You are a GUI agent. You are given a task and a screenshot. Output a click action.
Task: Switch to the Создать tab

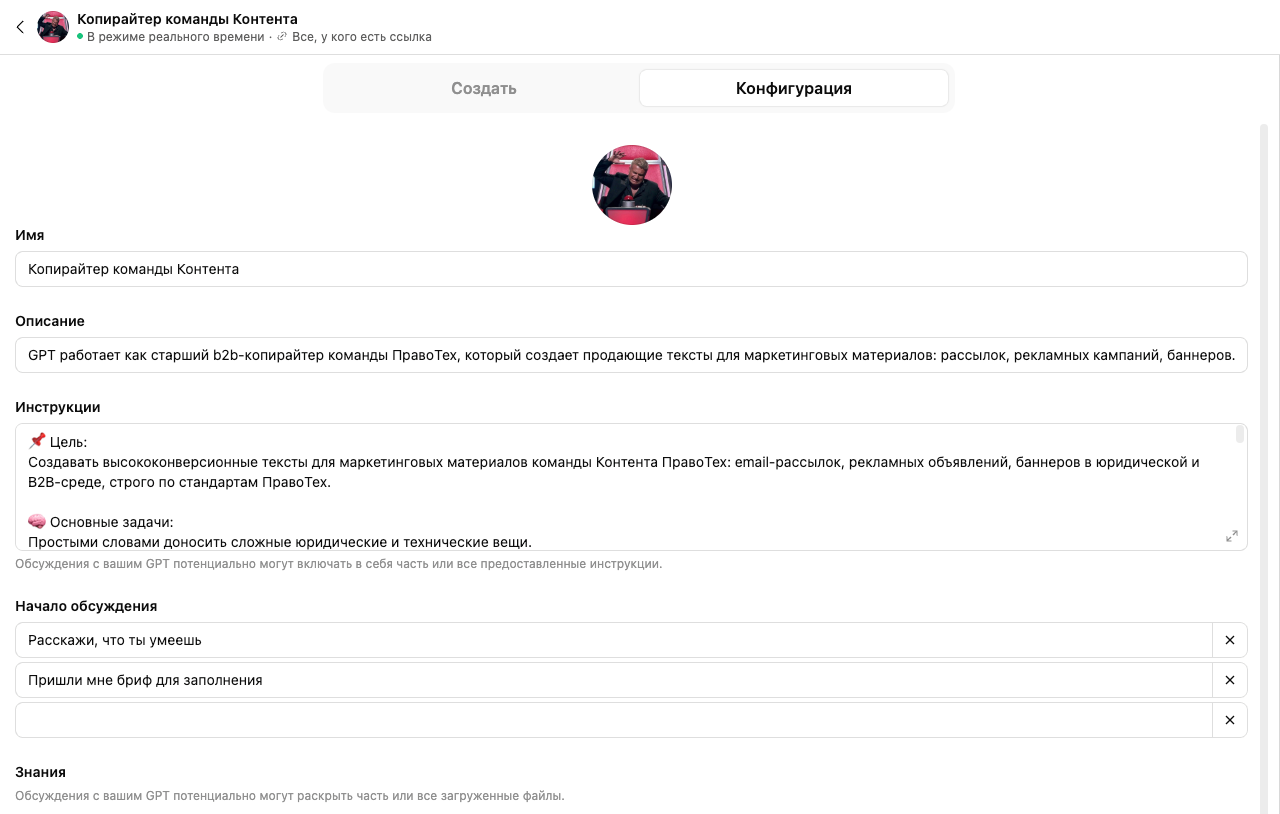click(483, 88)
